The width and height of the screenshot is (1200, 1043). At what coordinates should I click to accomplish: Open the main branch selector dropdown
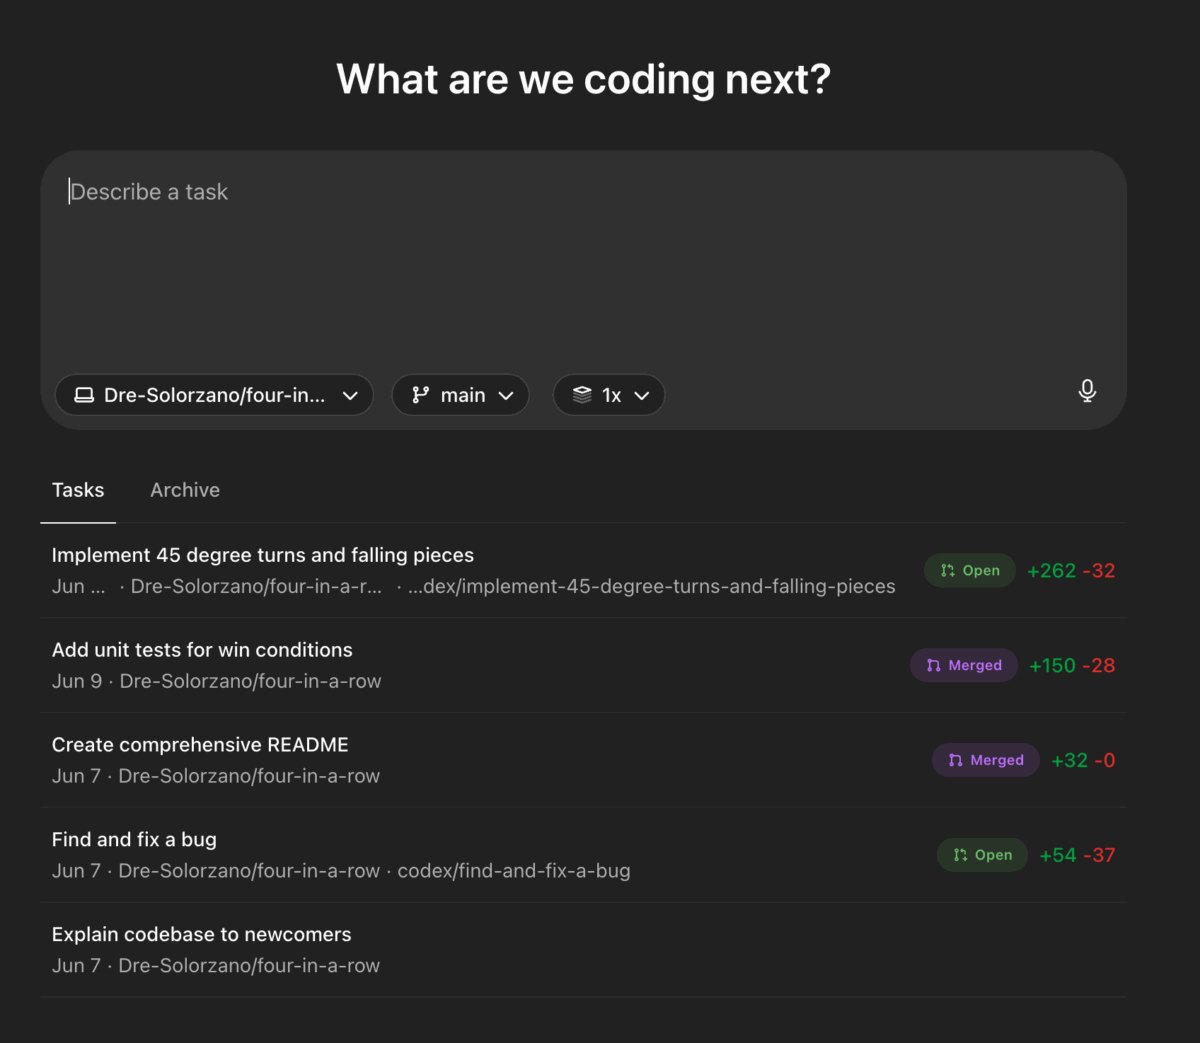point(460,394)
